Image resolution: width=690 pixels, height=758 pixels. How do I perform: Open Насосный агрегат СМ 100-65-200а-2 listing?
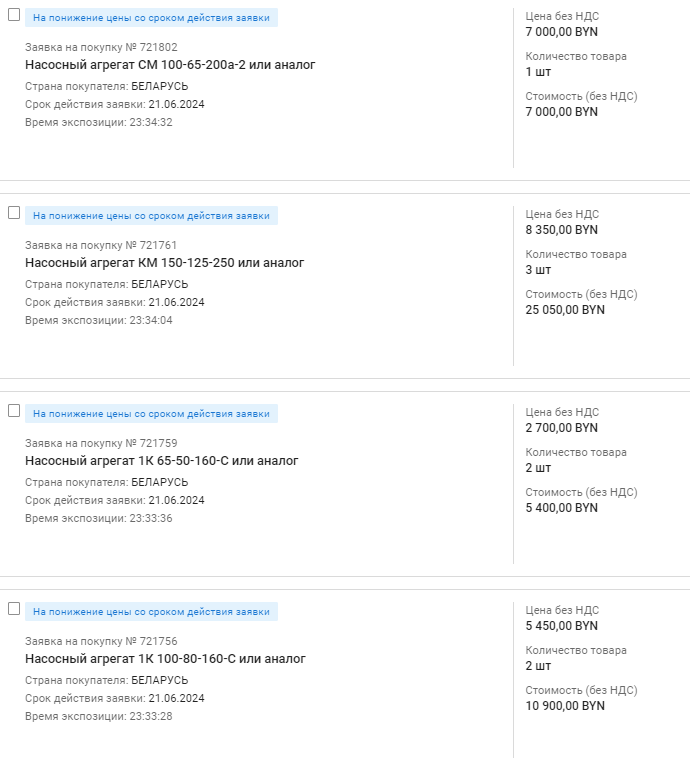pyautogui.click(x=170, y=65)
